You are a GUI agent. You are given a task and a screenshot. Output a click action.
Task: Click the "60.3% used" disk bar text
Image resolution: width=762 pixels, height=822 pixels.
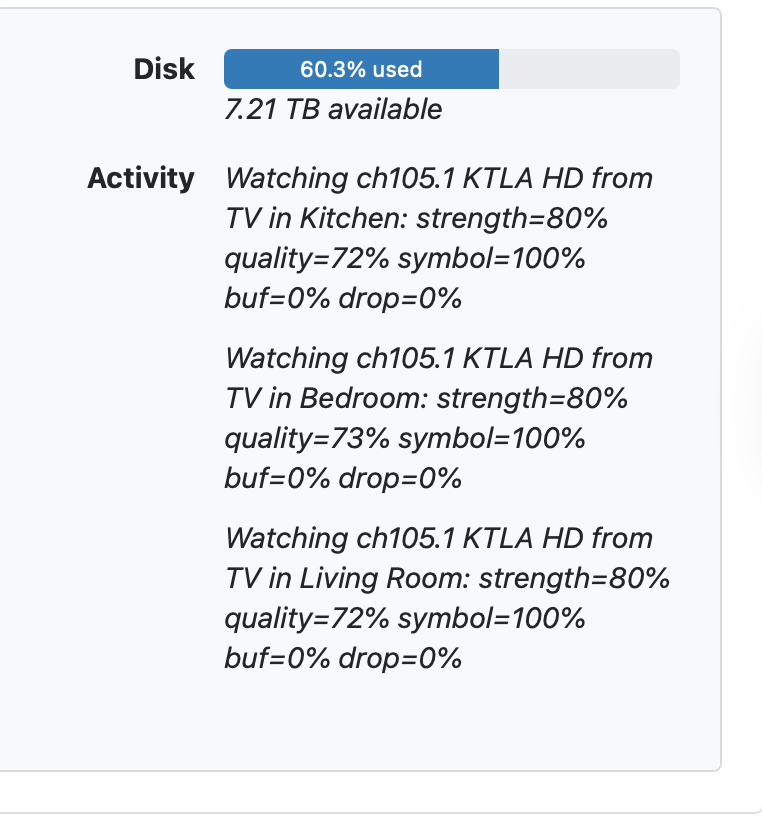(361, 70)
